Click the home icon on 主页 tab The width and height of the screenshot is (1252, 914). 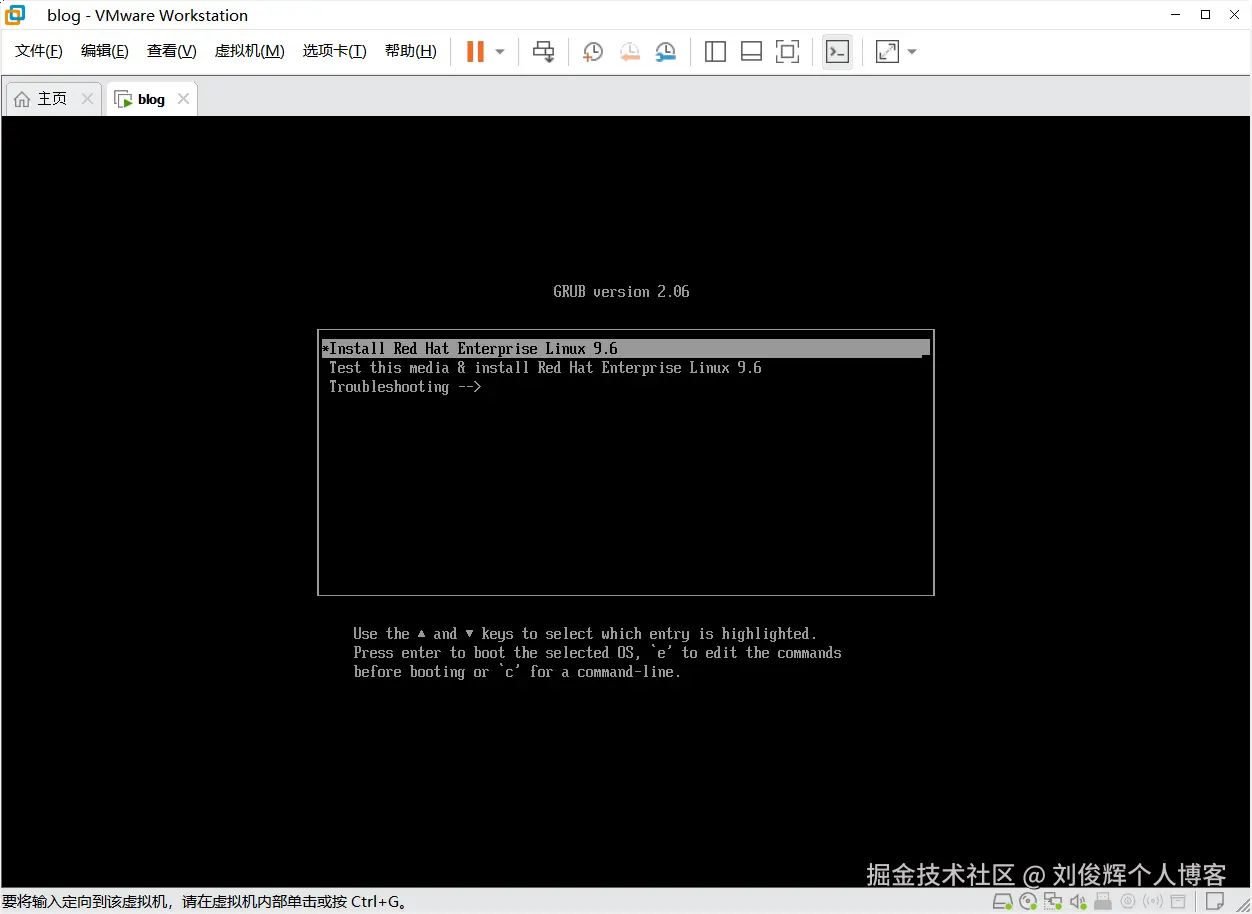[x=22, y=99]
